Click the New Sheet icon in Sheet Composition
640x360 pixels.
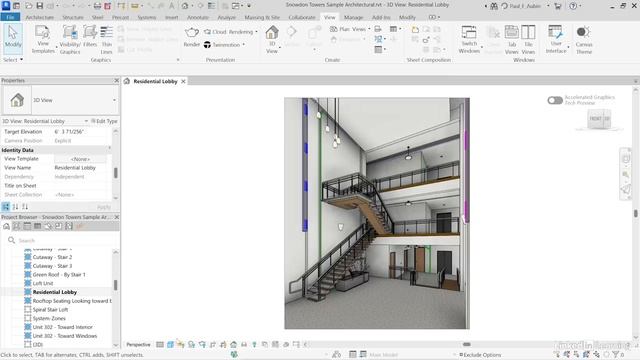point(415,29)
